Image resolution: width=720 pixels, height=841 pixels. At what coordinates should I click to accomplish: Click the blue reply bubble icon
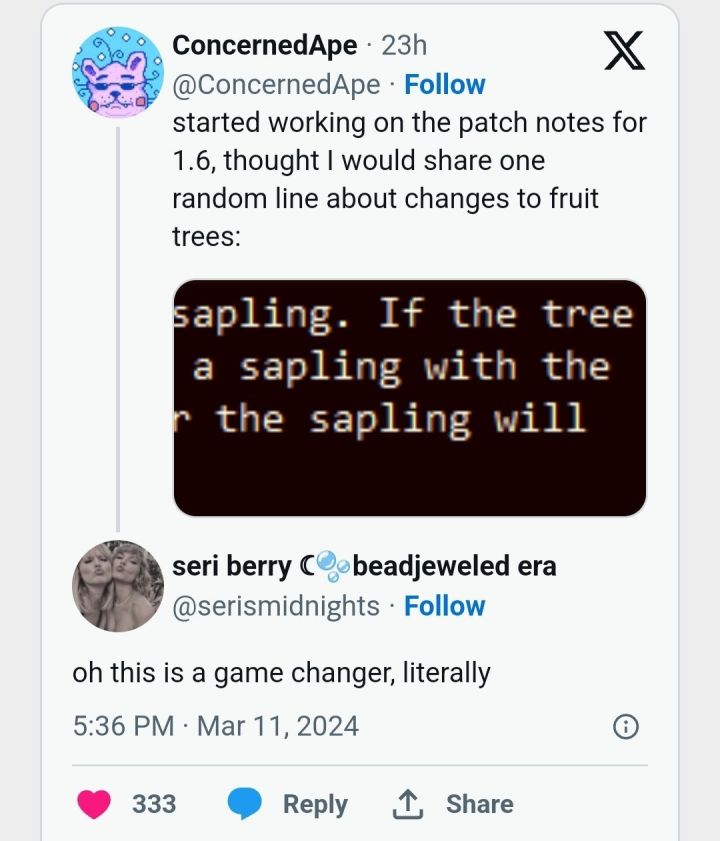point(245,804)
